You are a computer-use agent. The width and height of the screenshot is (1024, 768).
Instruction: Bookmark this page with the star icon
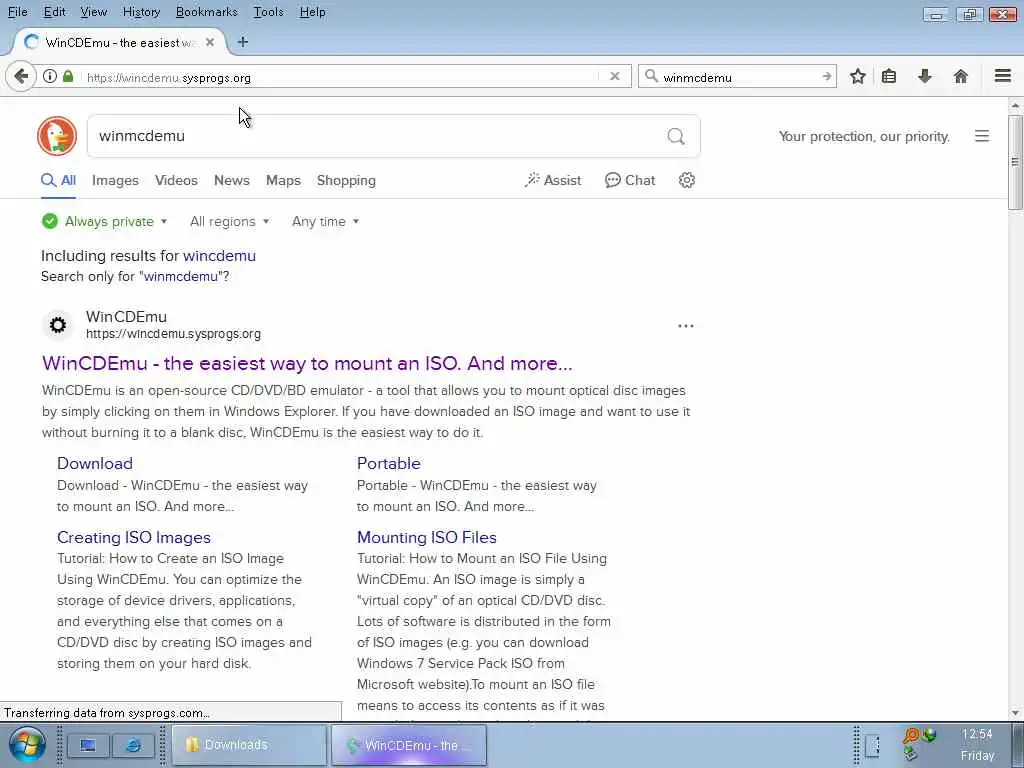pos(857,76)
